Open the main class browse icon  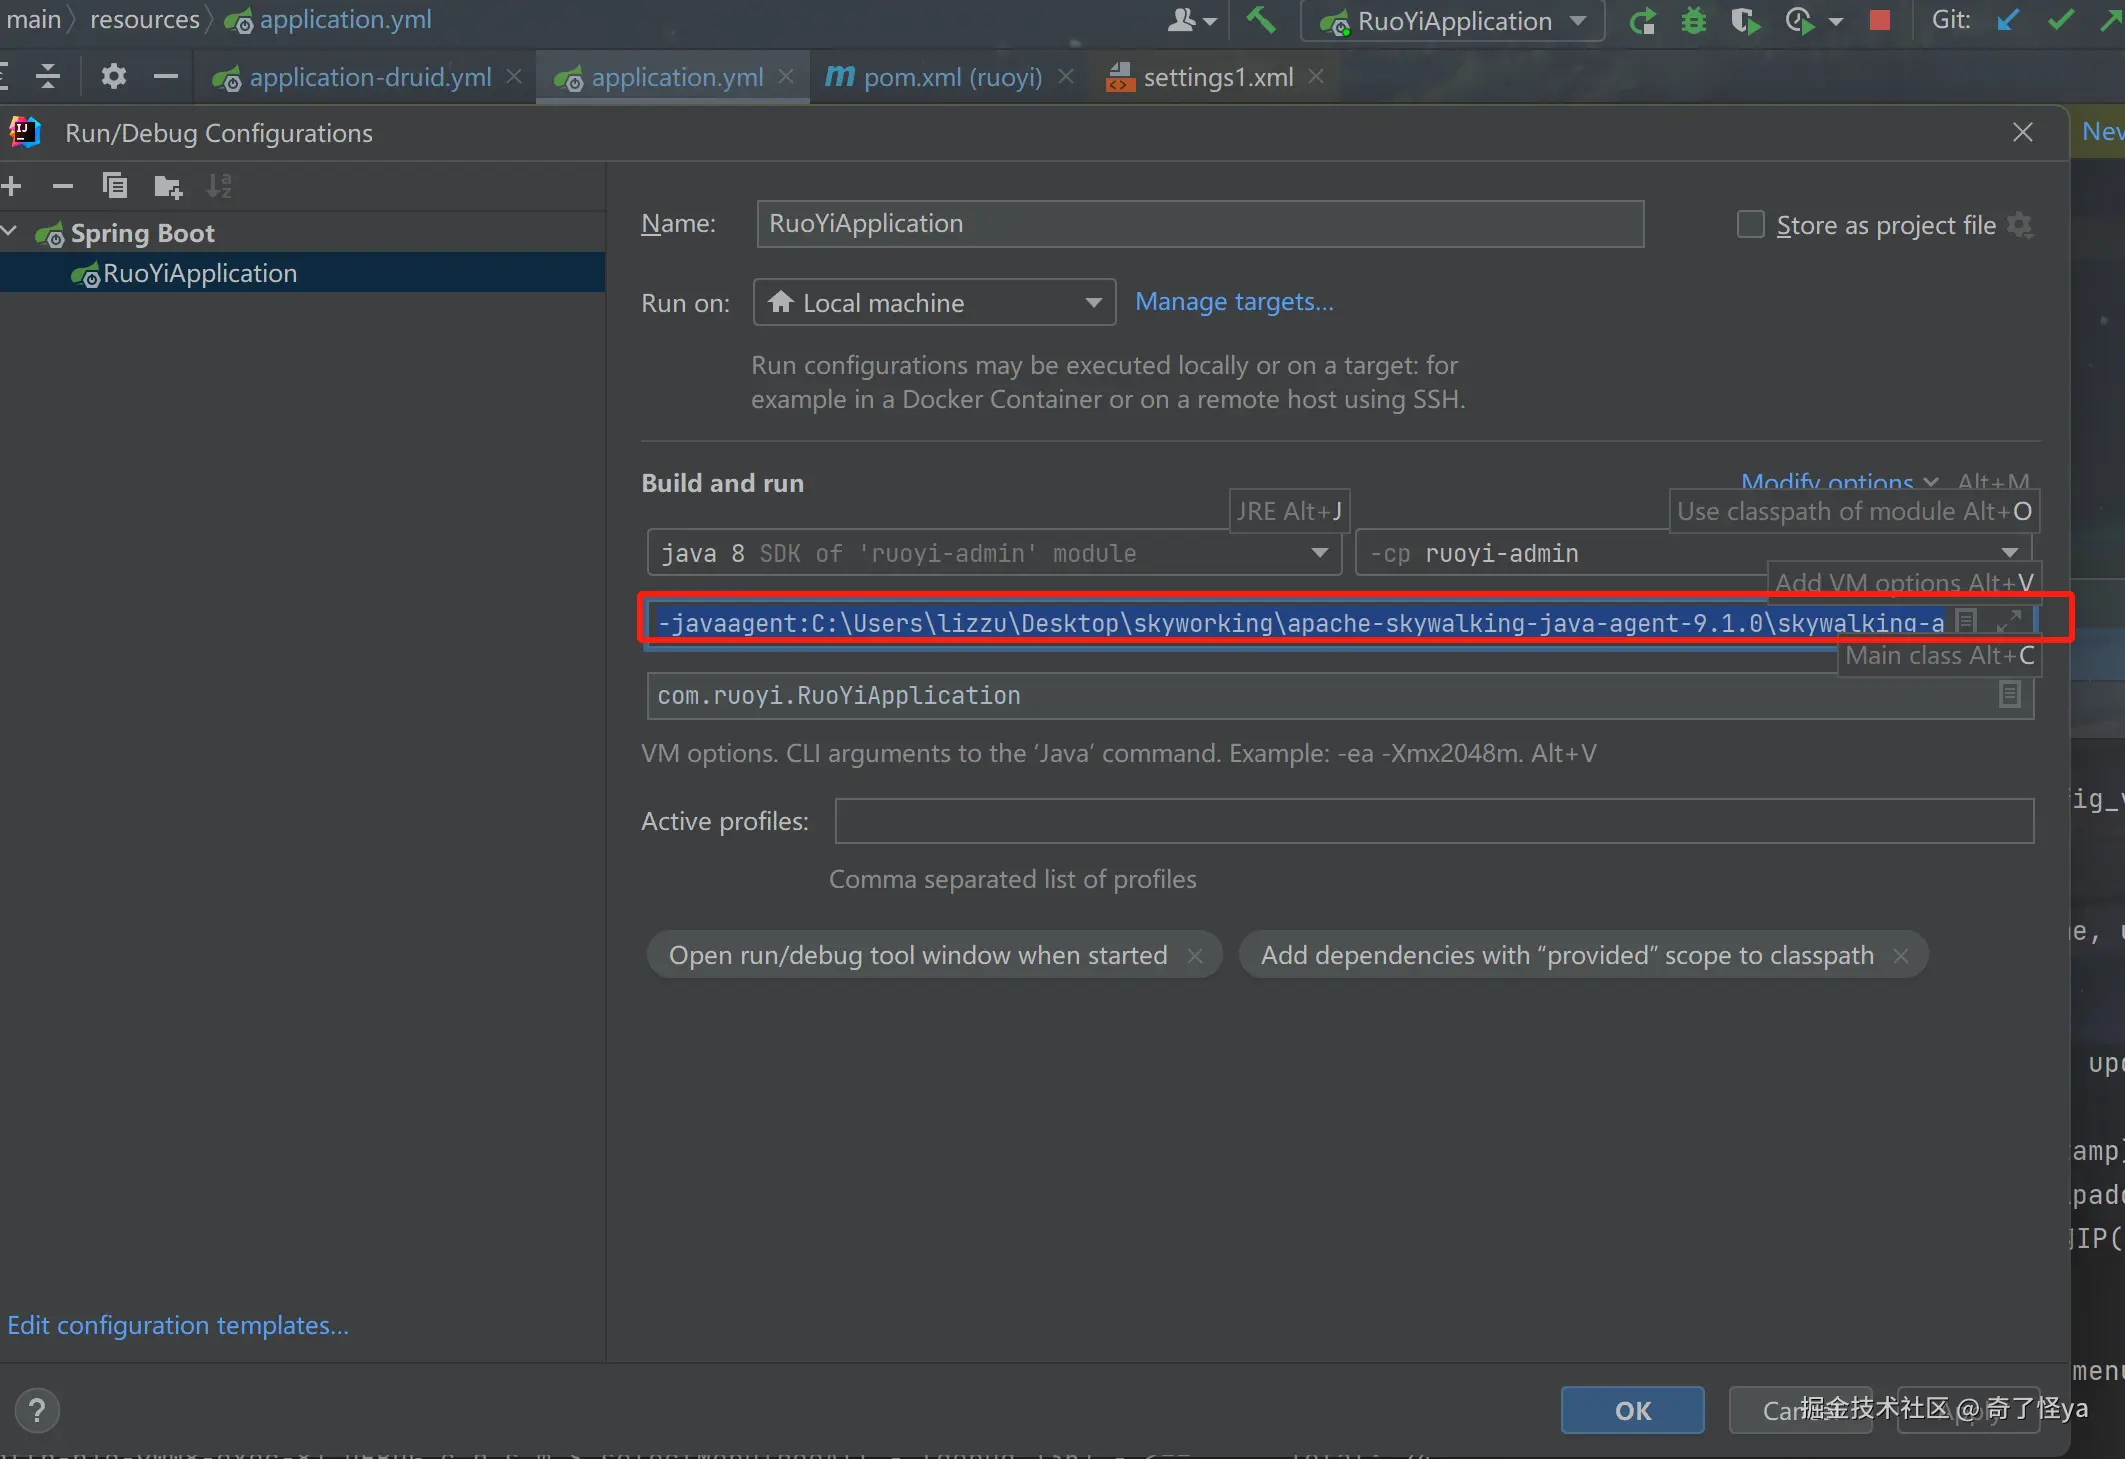[x=2009, y=695]
